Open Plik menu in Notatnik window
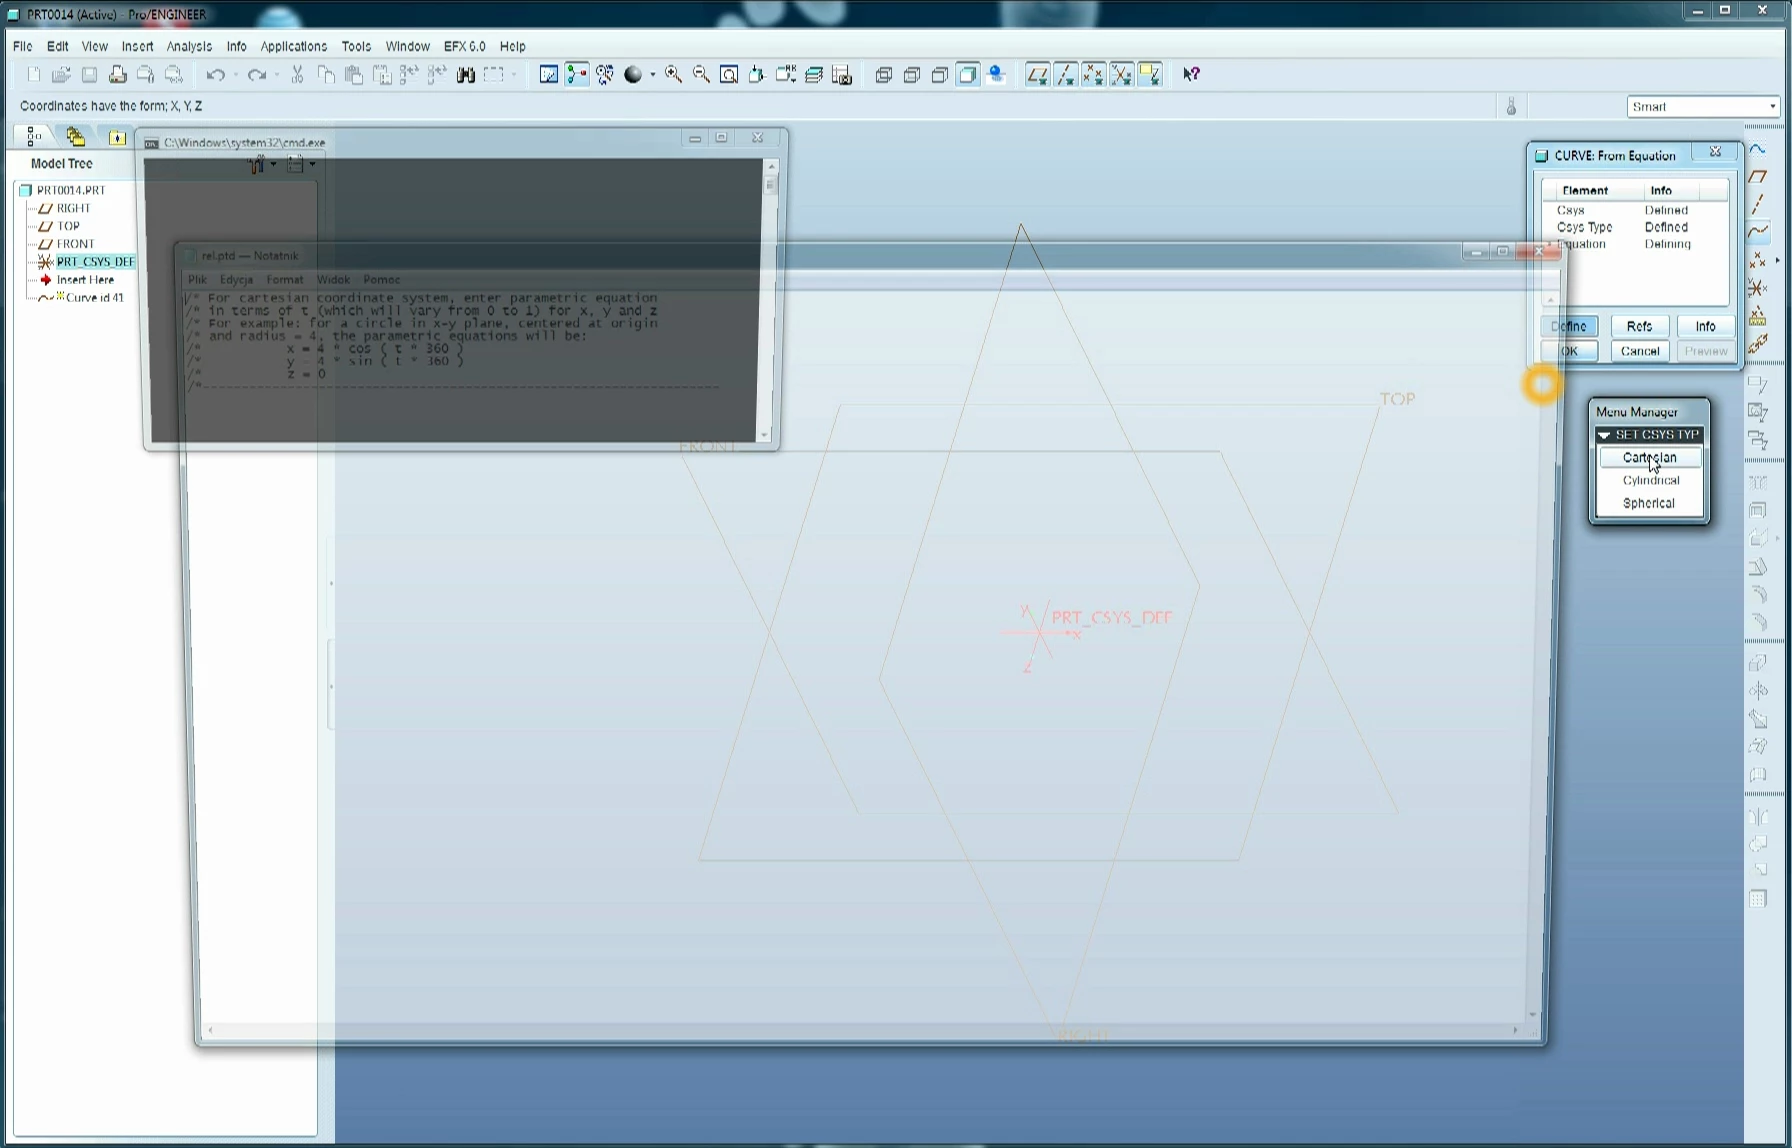Viewport: 1792px width, 1148px height. tap(197, 280)
